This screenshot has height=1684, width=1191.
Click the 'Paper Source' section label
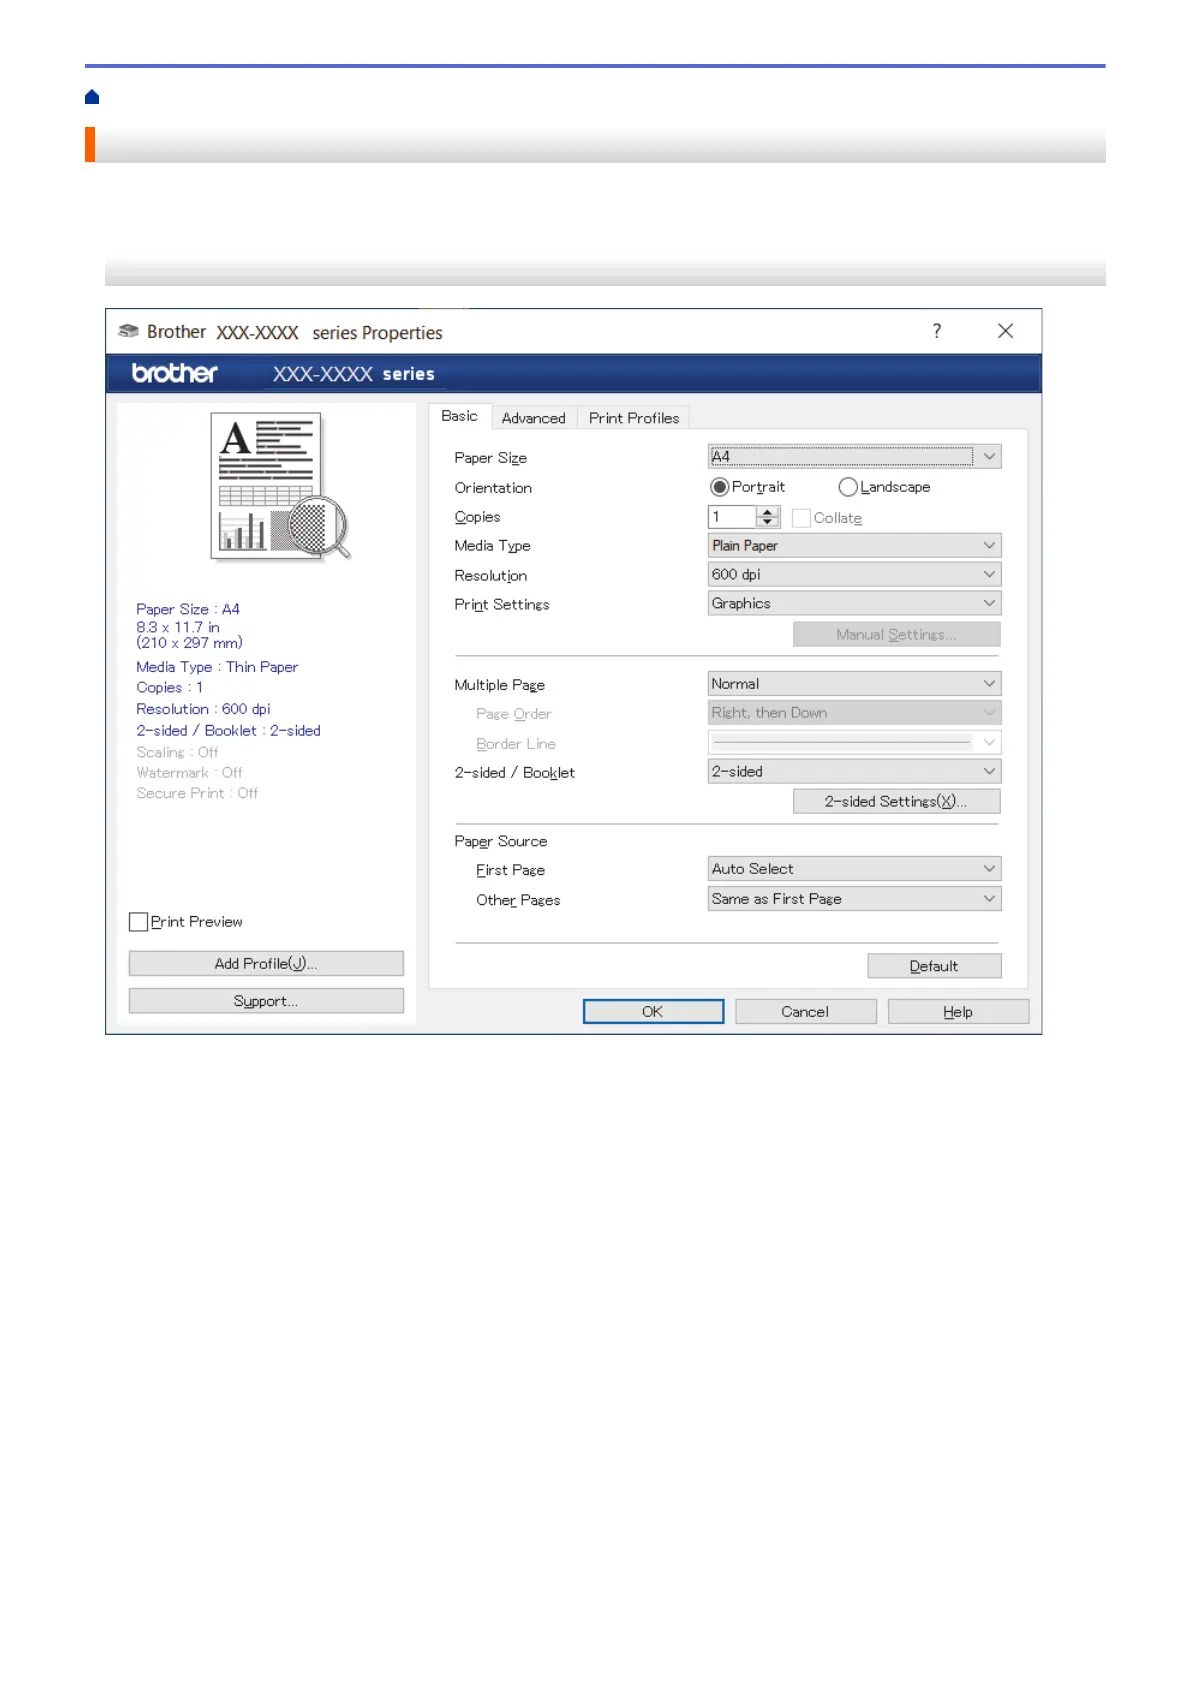[x=501, y=842]
